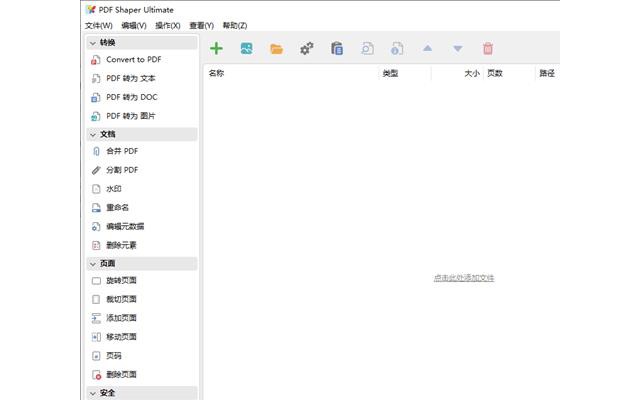Move file up with the up arrow
This screenshot has height=400, width=640.
click(x=427, y=48)
